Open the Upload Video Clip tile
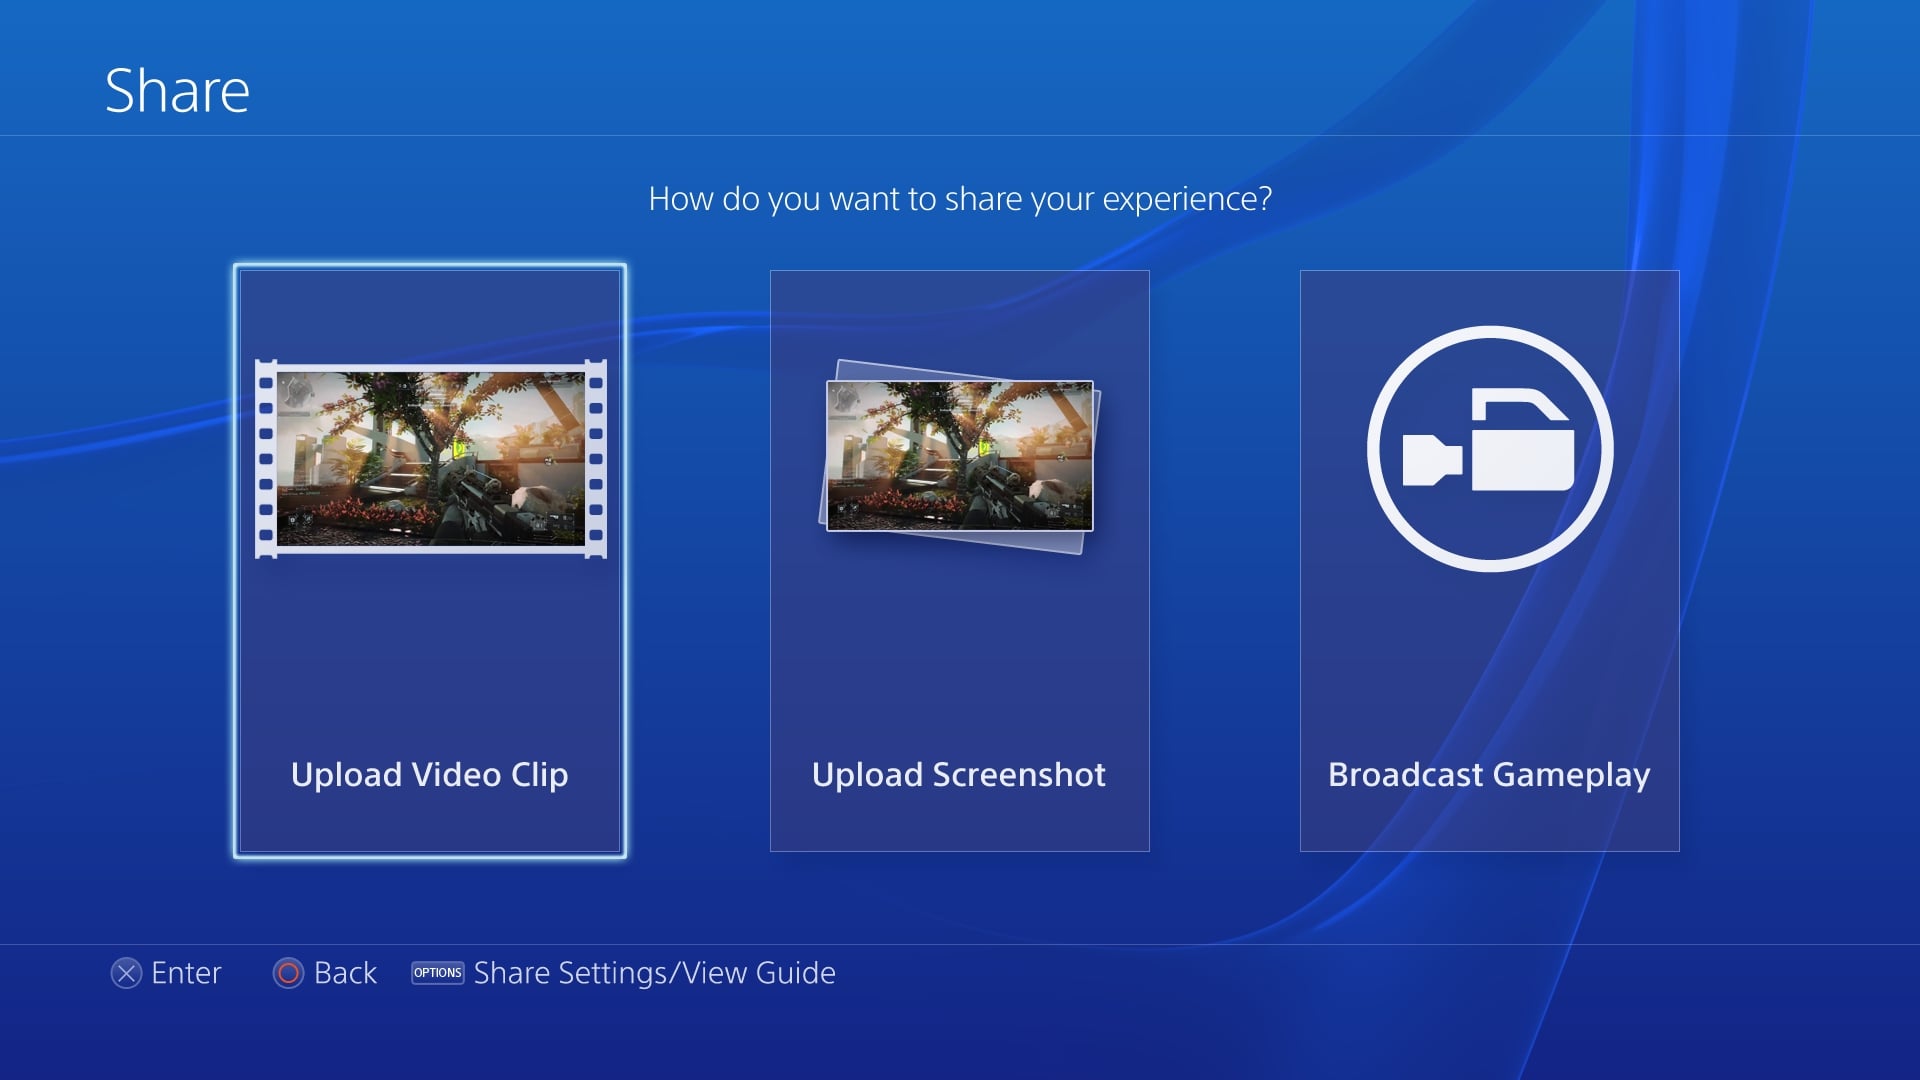Viewport: 1920px width, 1080px height. coord(430,560)
